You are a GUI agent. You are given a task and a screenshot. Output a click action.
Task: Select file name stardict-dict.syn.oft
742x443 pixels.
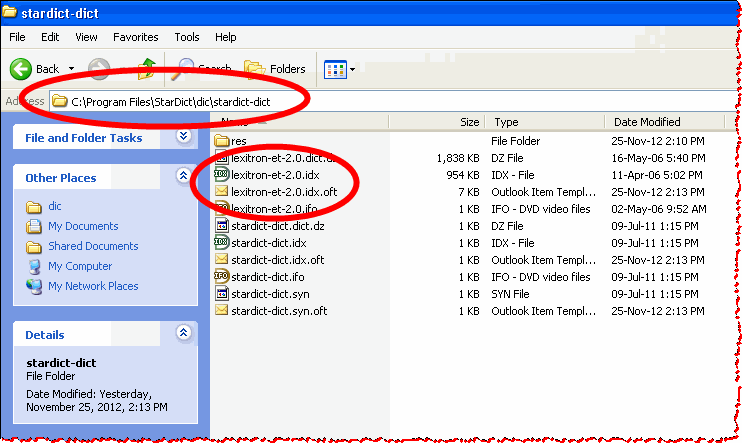pyautogui.click(x=279, y=311)
